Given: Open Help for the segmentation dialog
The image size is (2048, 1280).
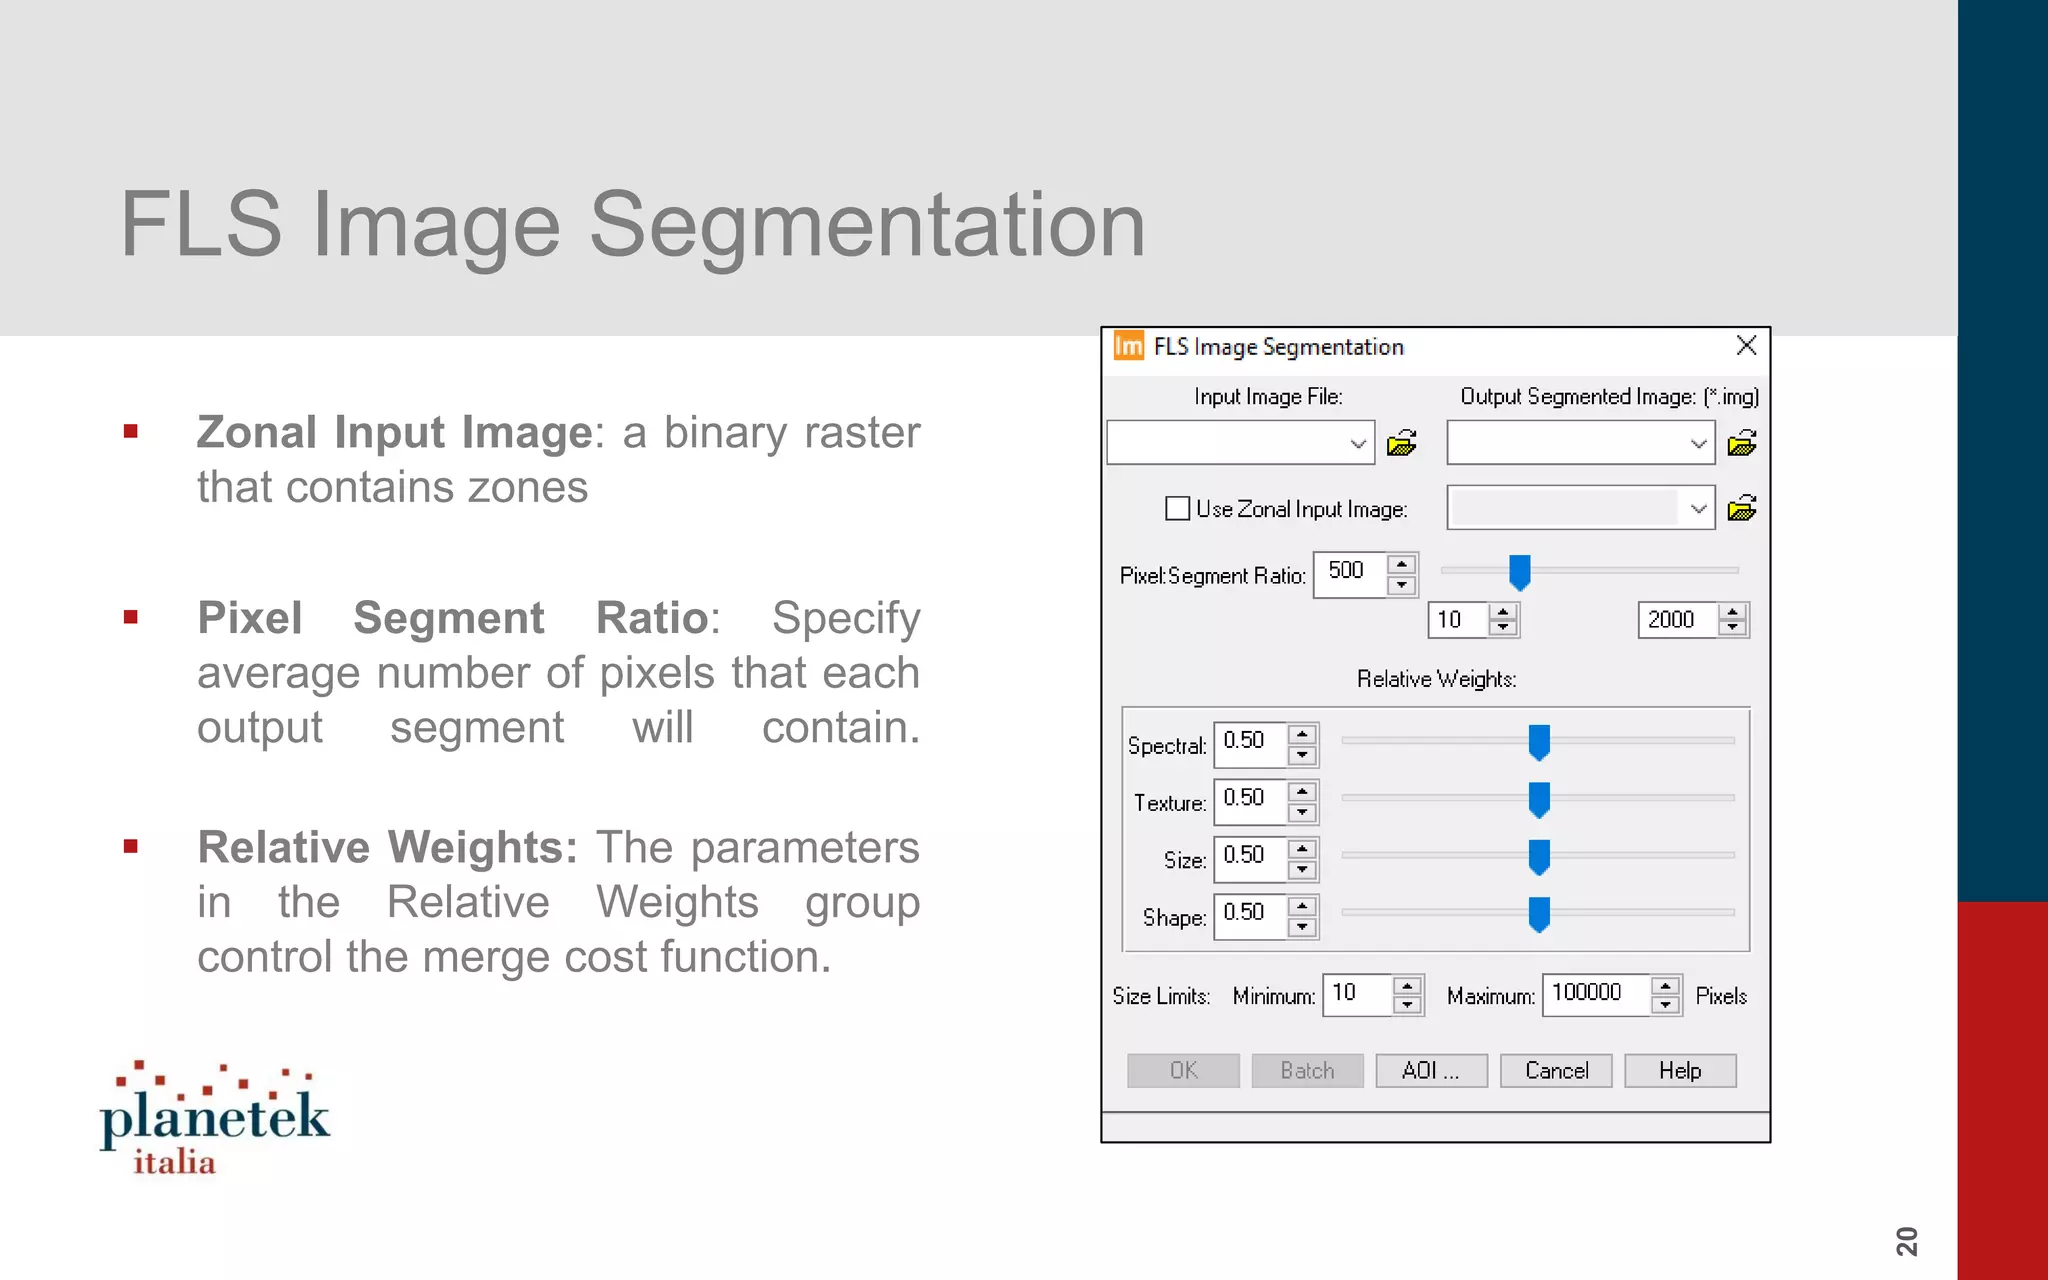Looking at the screenshot, I should [1679, 1070].
